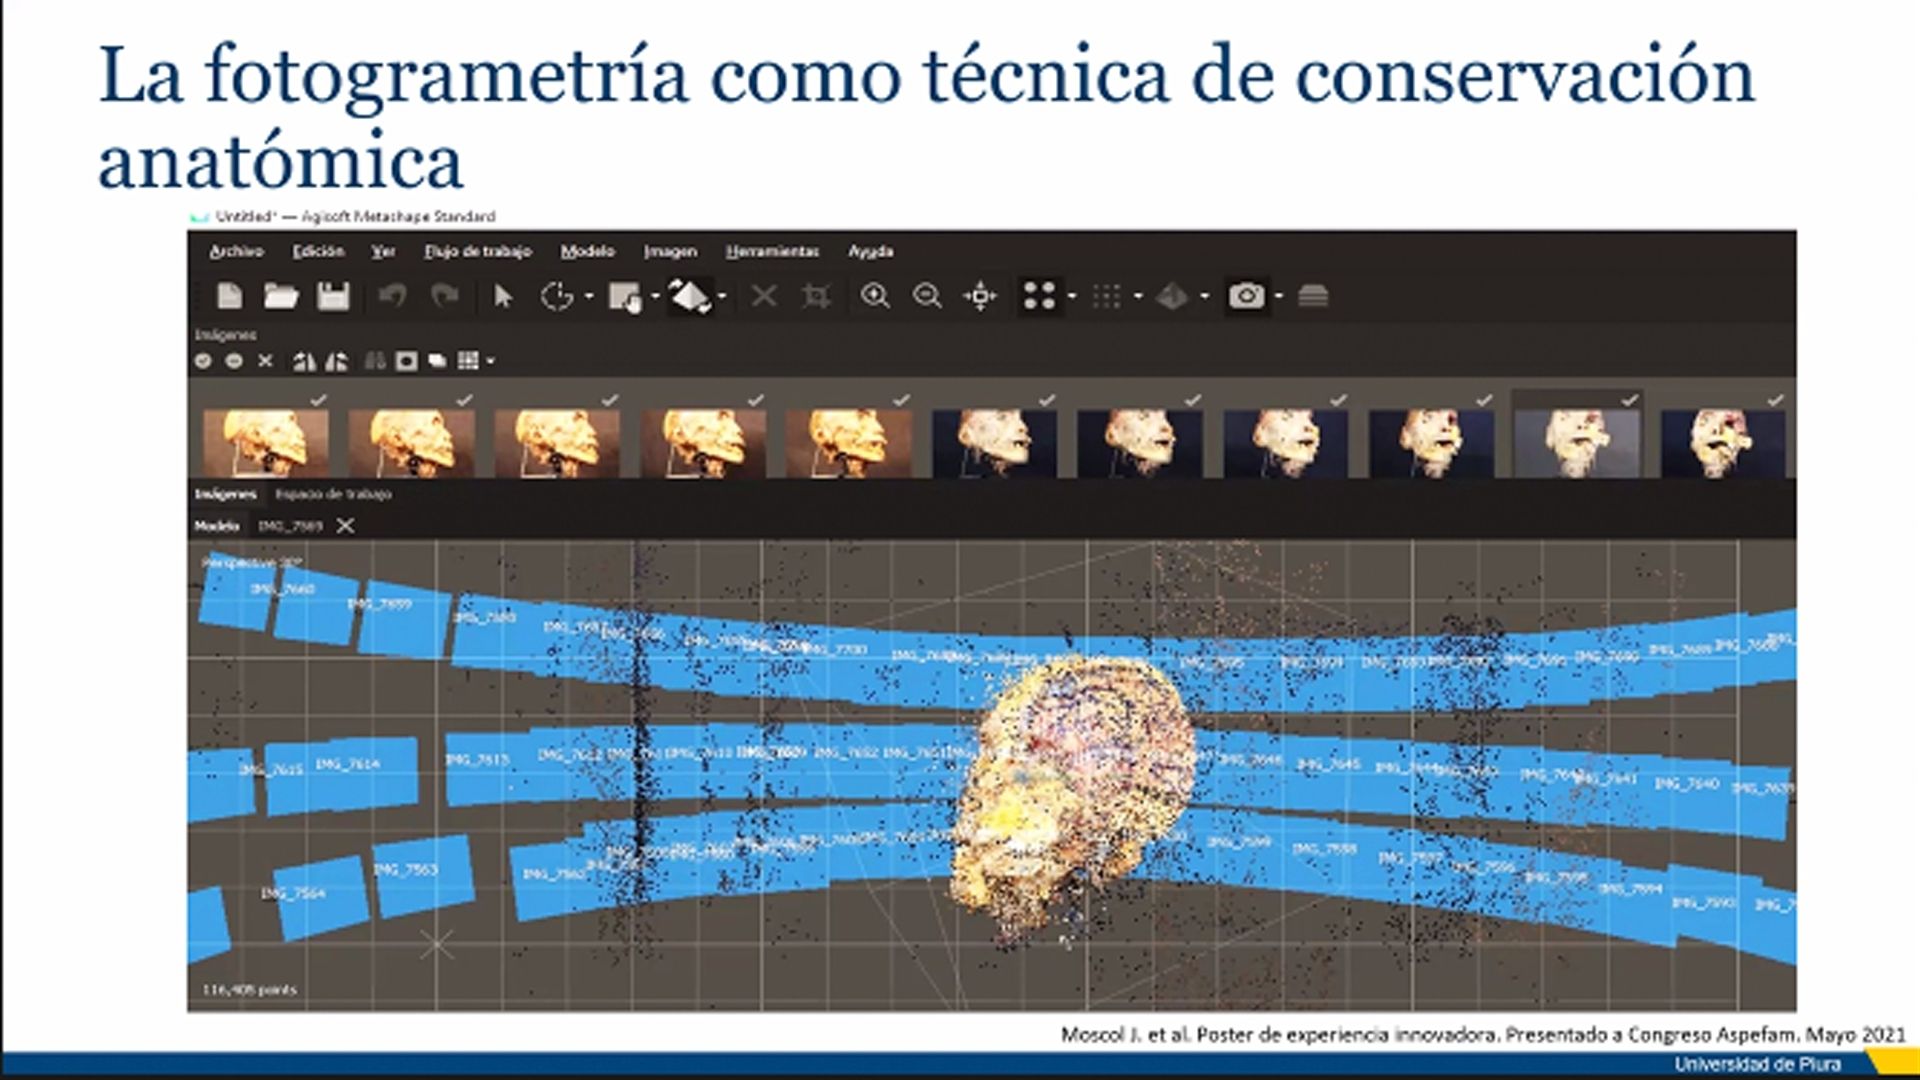Select the arrow navigation tool
Image resolution: width=1920 pixels, height=1080 pixels.
[x=503, y=296]
